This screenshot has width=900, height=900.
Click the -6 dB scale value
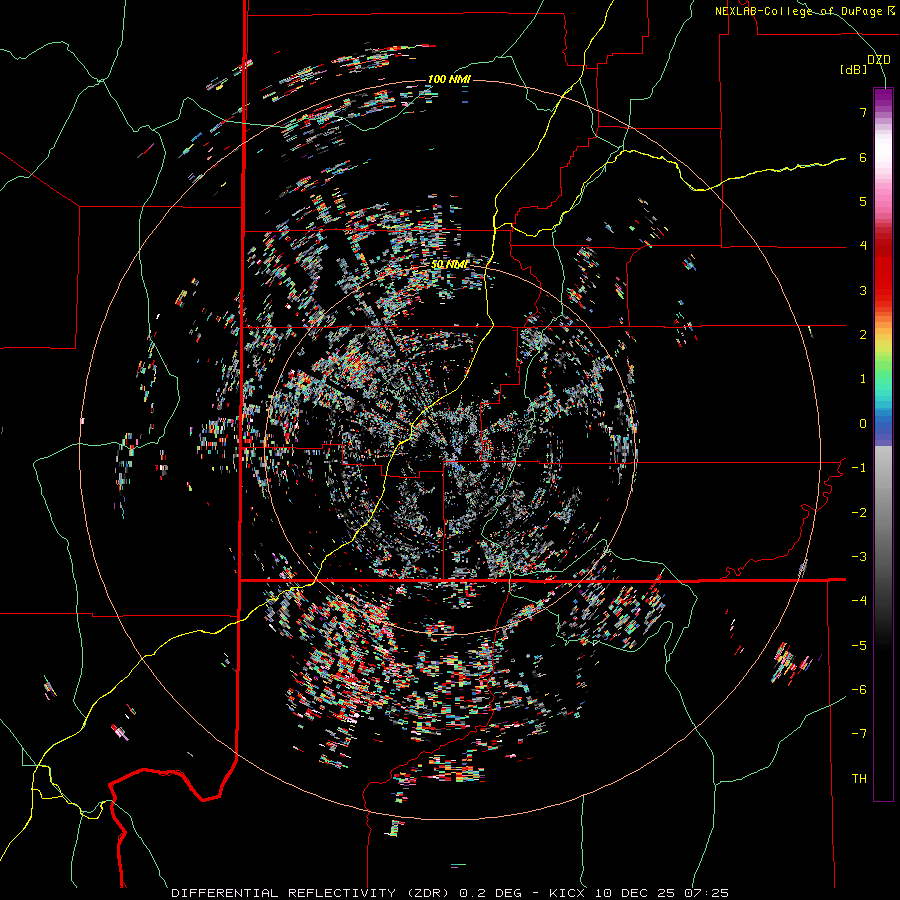tap(859, 690)
